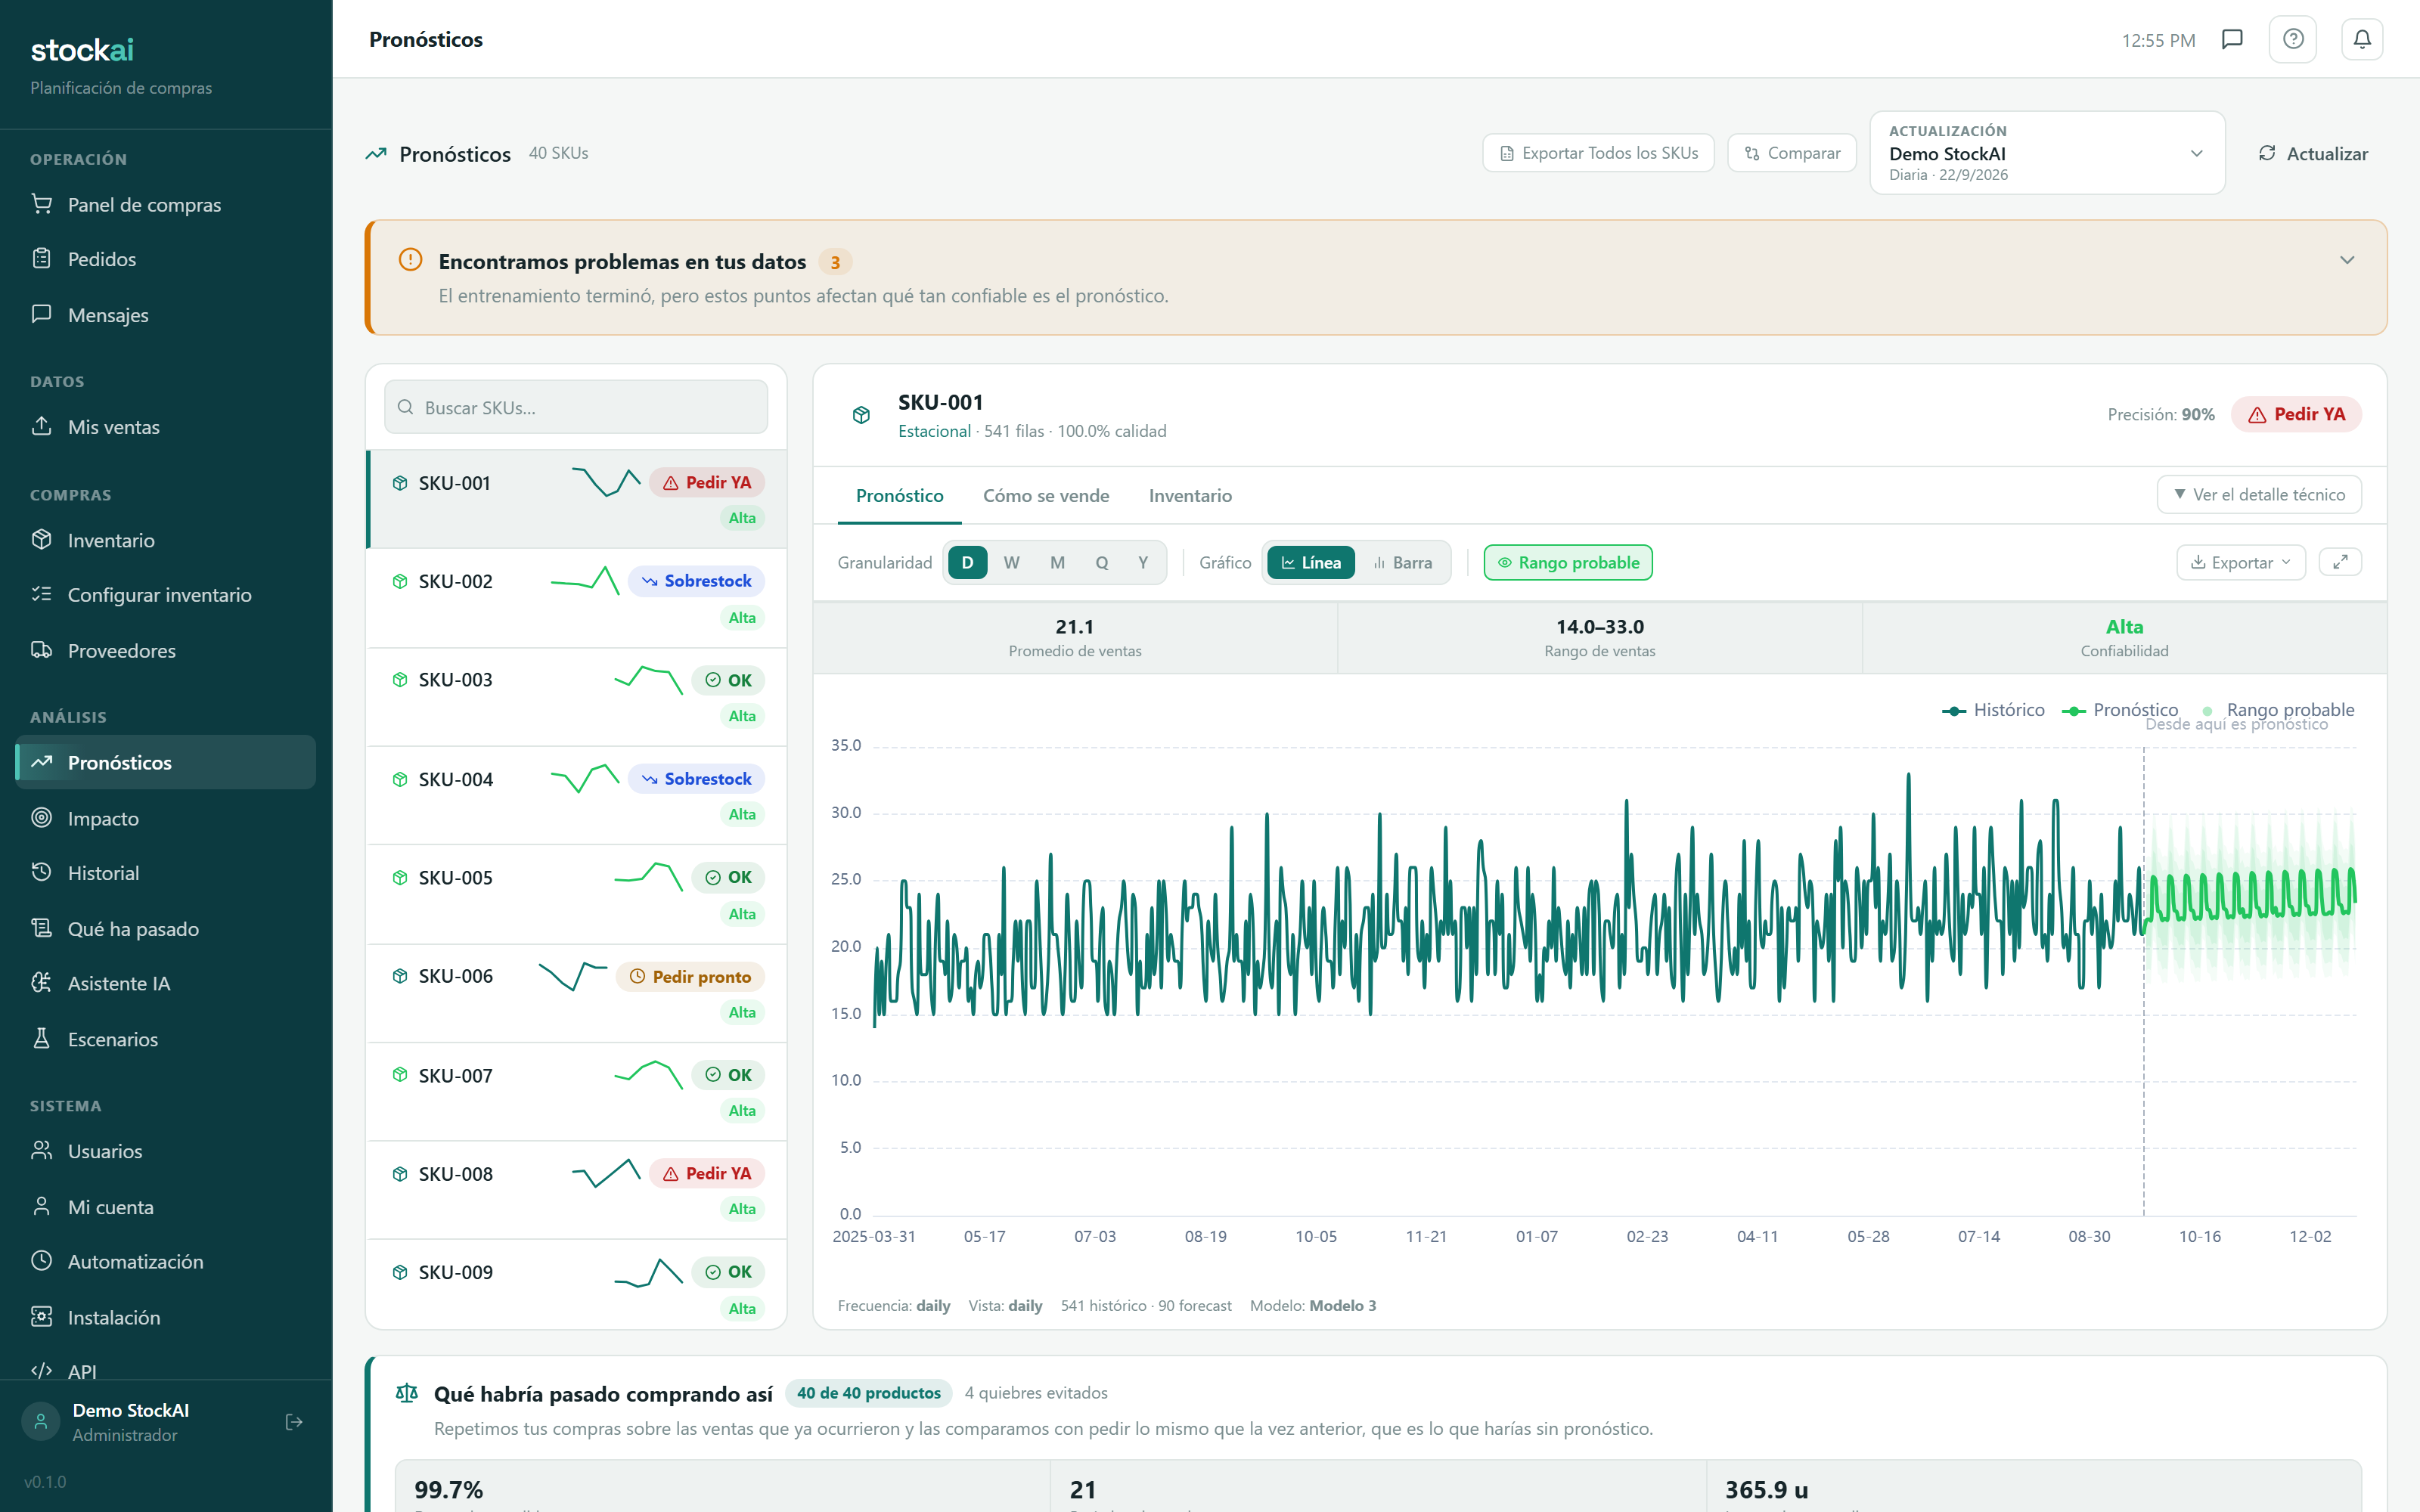Open Mis ventas upload section
The height and width of the screenshot is (1512, 2420).
click(166, 427)
